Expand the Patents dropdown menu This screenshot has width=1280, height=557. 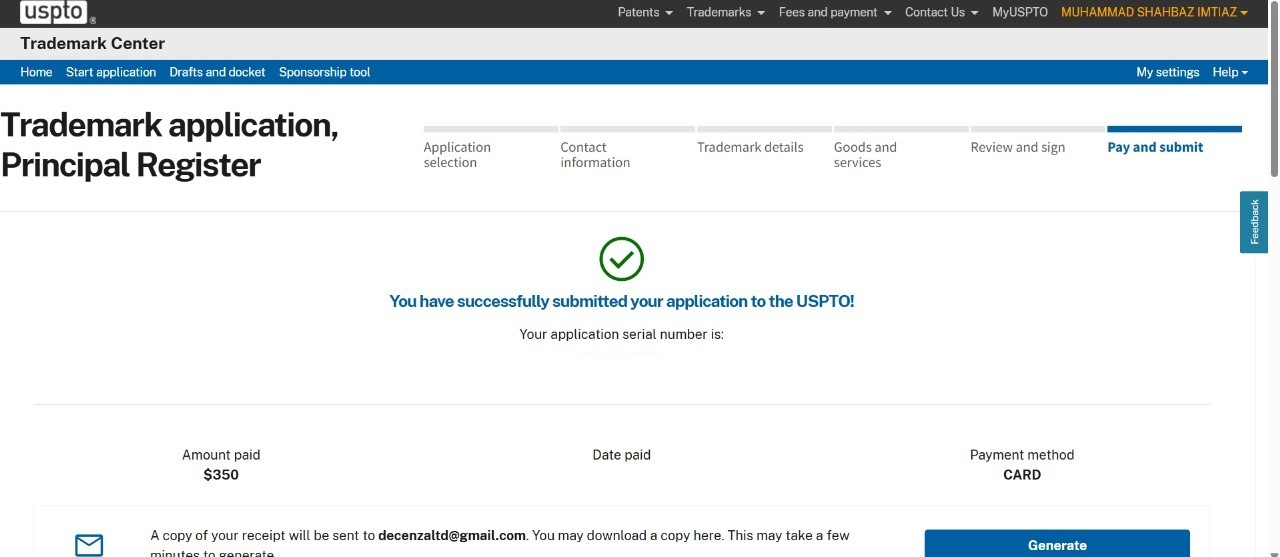point(645,13)
